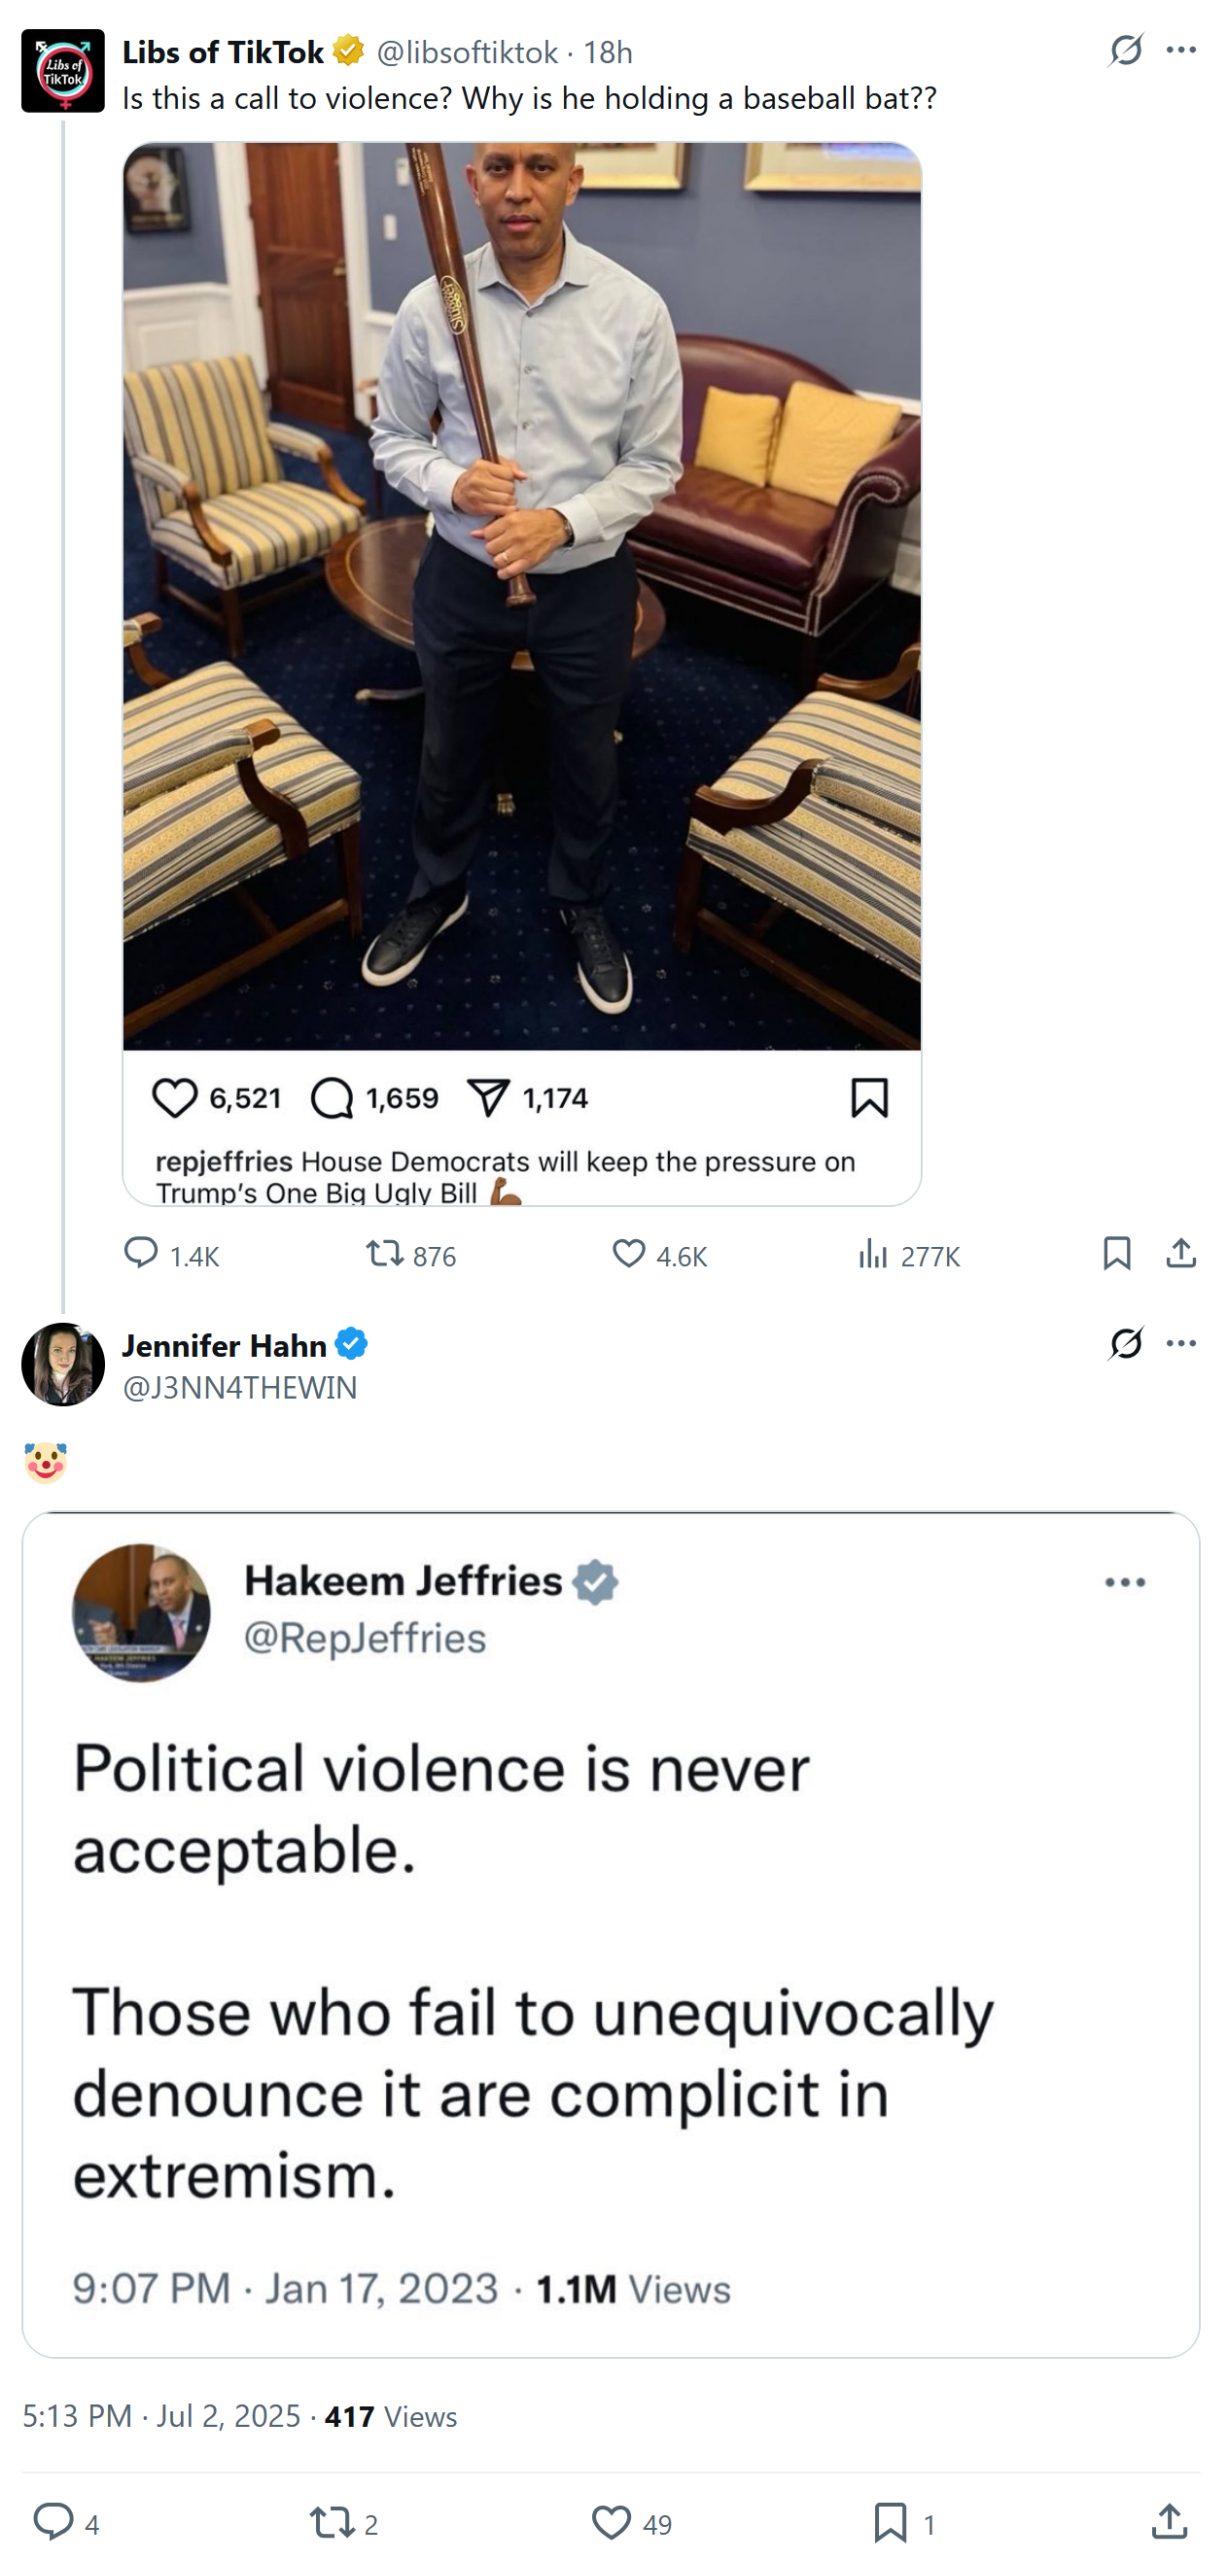Screen dimensions: 1228x2560
Task: Share Jennifer Hahn's post
Action: (1168, 2522)
